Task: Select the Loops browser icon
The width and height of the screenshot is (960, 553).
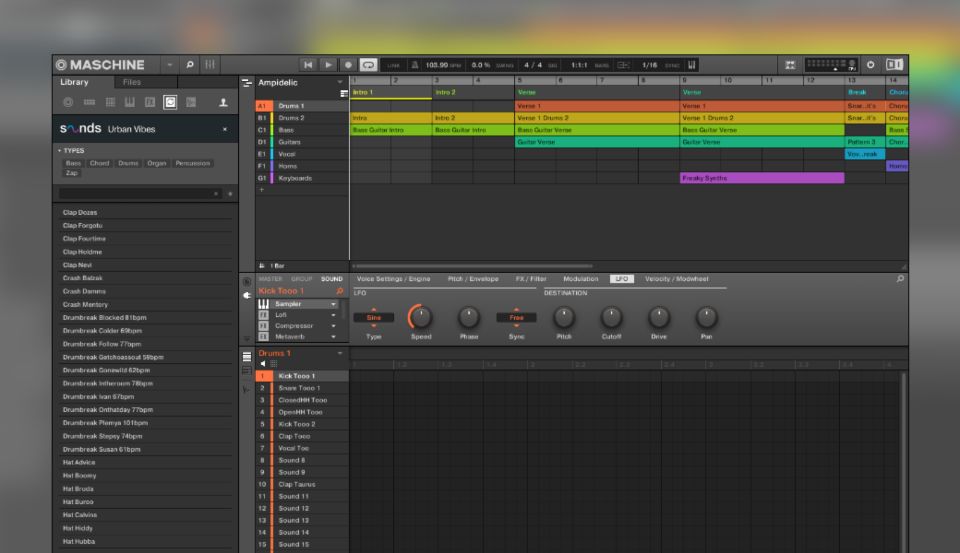Action: (x=170, y=102)
